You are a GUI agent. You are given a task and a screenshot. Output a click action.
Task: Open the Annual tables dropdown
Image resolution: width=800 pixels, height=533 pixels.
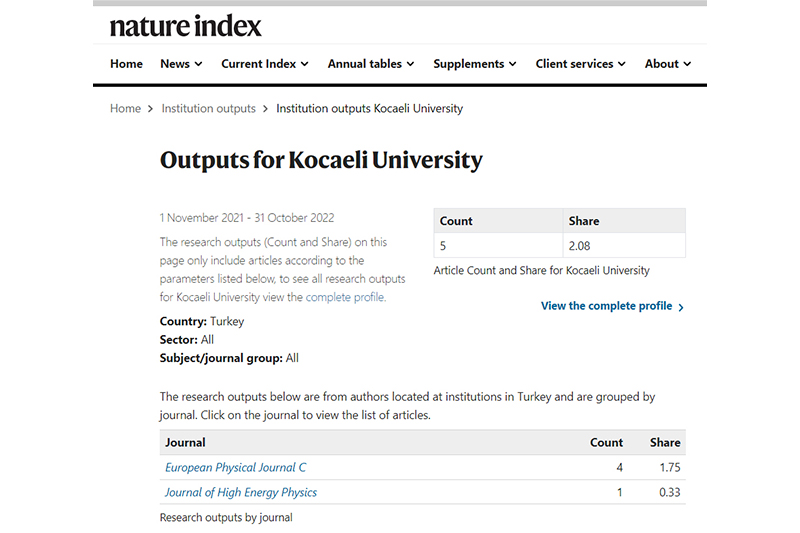click(371, 64)
